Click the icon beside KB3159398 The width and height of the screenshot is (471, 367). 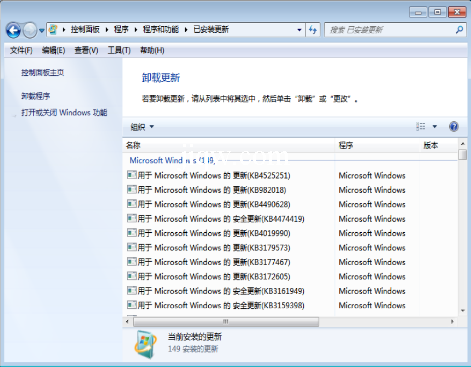tap(132, 305)
